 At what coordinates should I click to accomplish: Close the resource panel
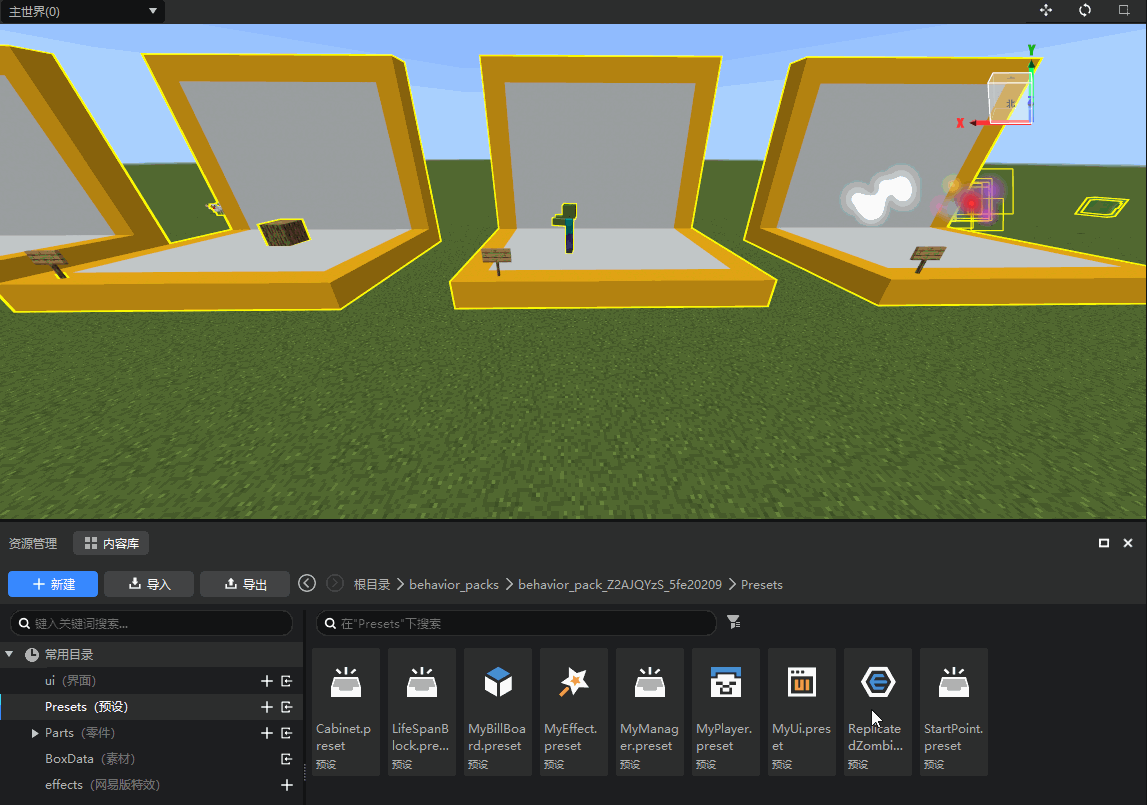pyautogui.click(x=1128, y=543)
